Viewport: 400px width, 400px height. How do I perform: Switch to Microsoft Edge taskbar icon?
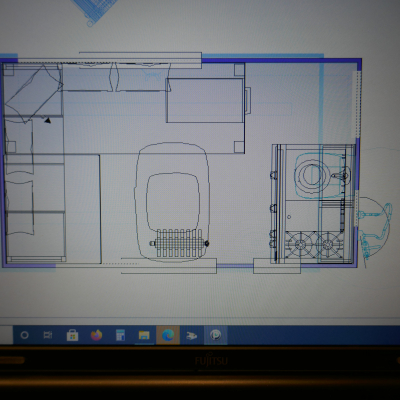(168, 335)
